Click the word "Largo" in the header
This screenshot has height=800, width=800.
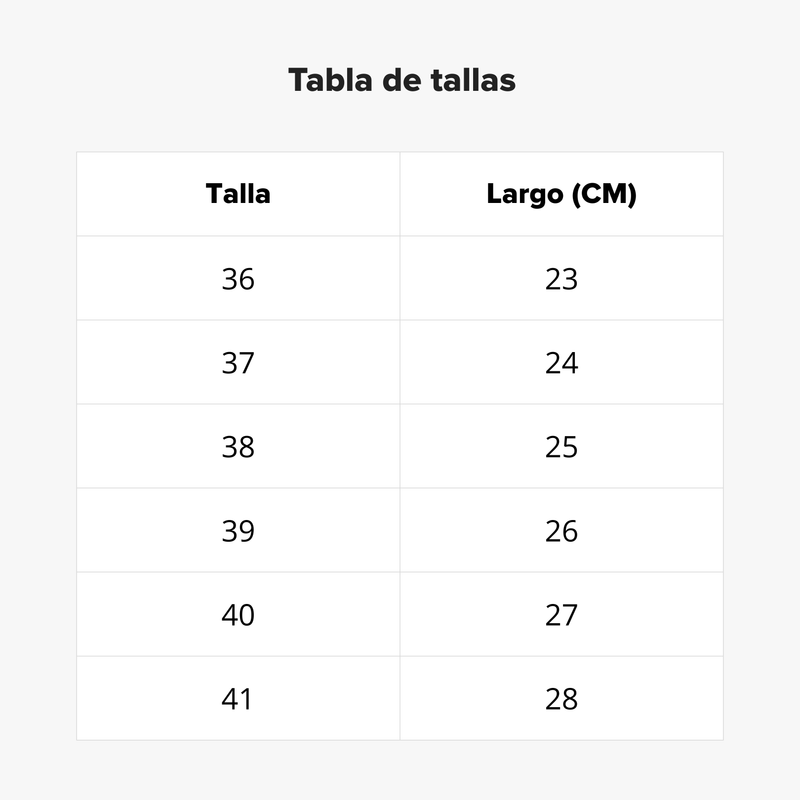[x=525, y=194]
